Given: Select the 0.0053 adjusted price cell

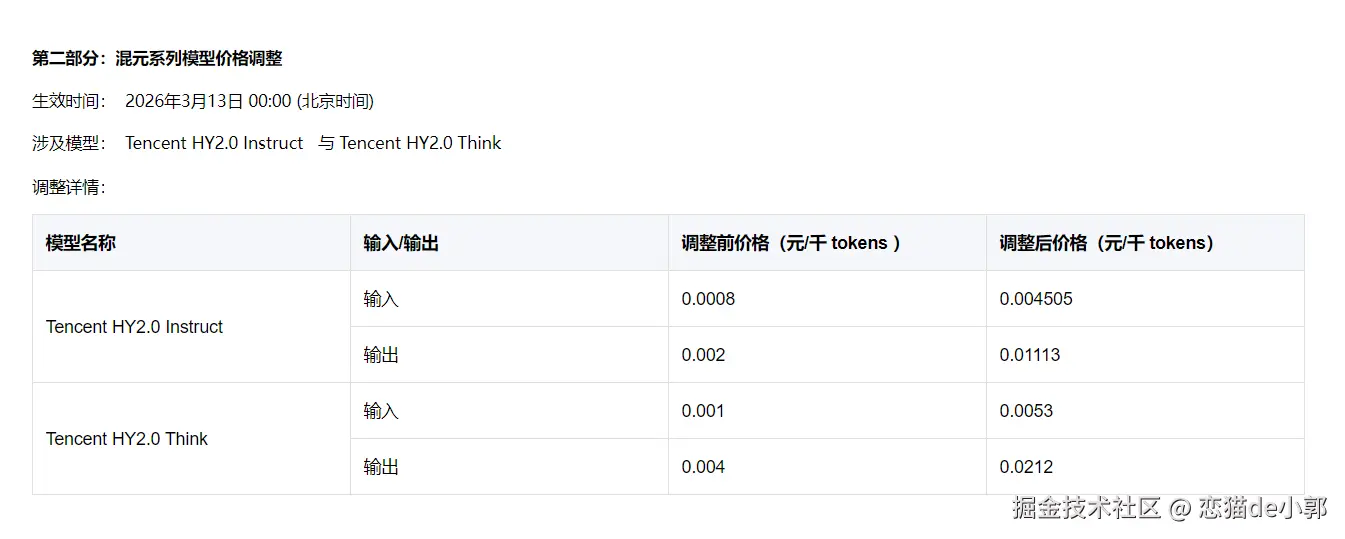Looking at the screenshot, I should pyautogui.click(x=1026, y=411).
